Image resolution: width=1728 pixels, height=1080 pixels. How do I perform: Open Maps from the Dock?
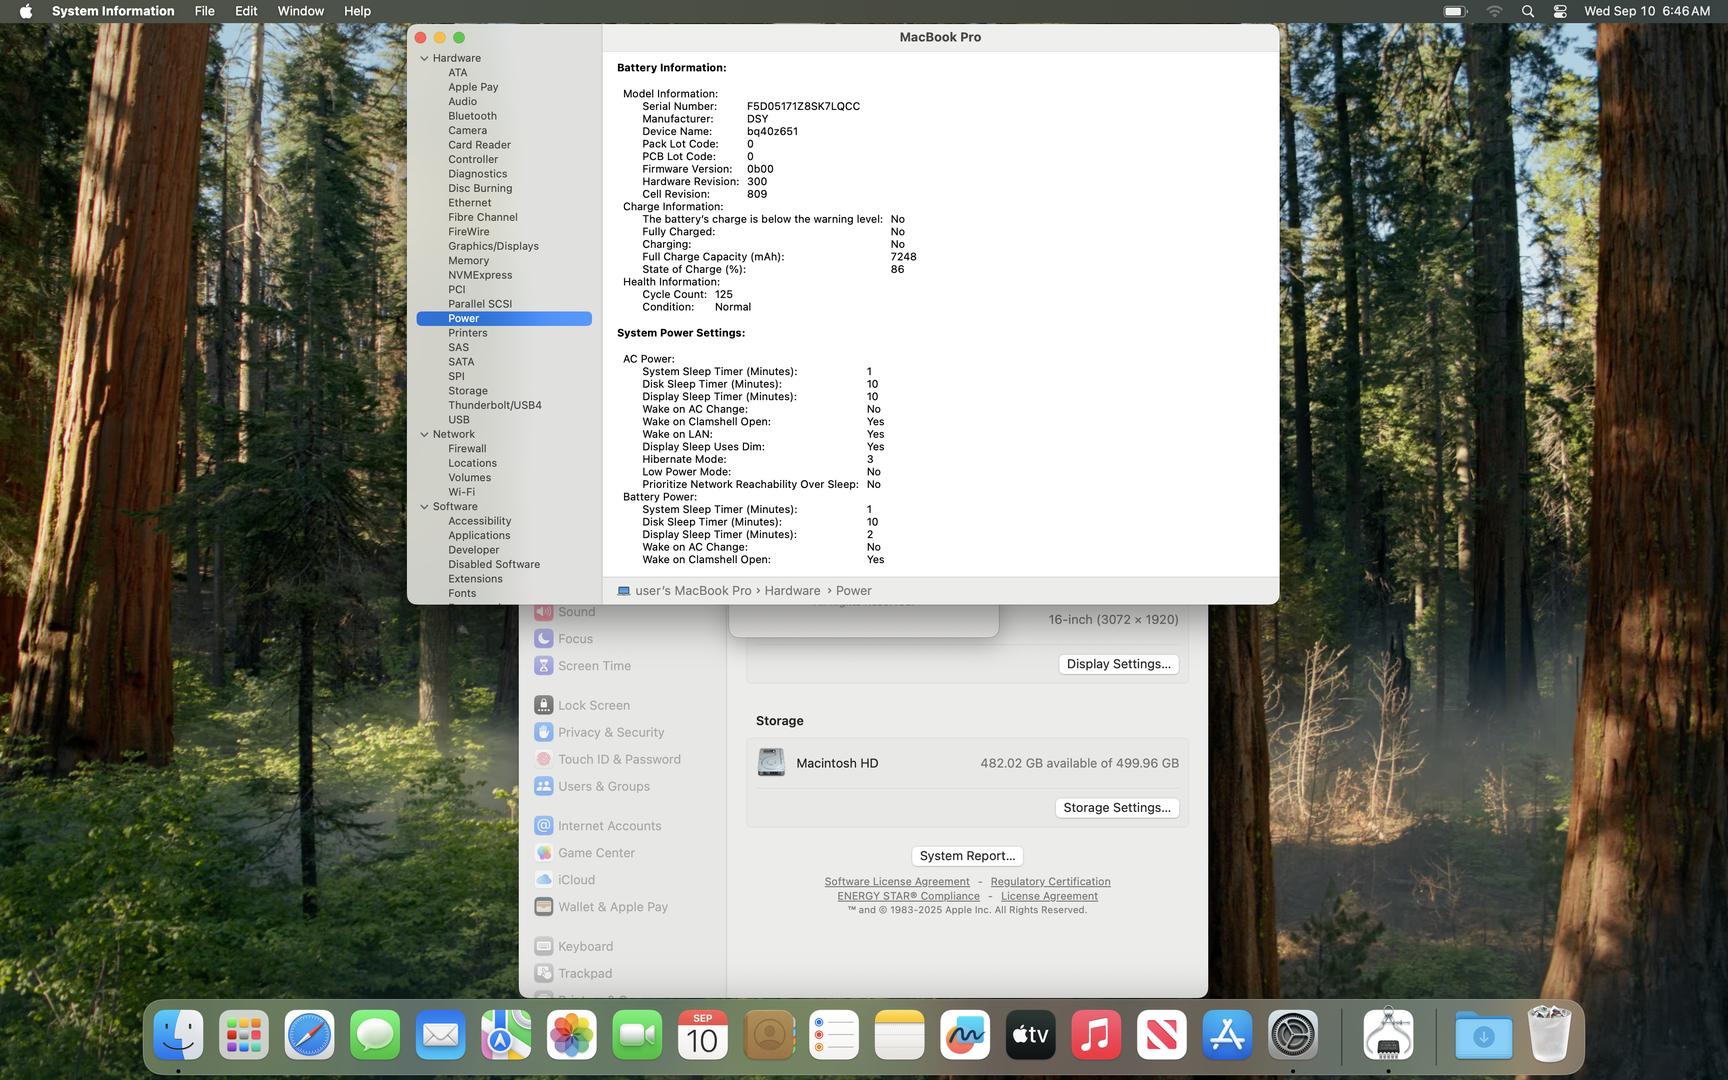[x=506, y=1035]
